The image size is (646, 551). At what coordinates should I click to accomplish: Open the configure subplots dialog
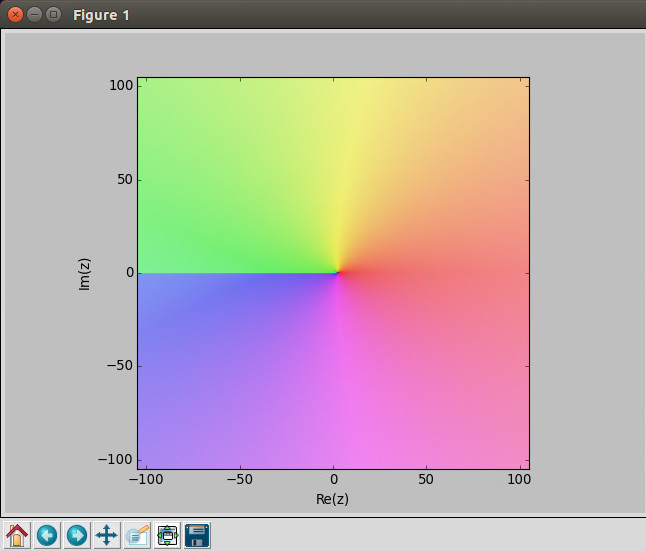coord(167,535)
